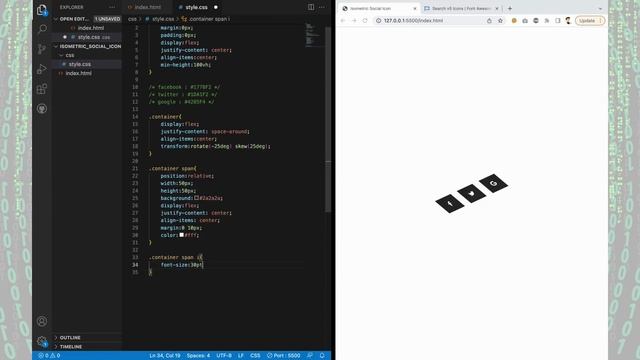Open the Extensions puzzle icon in Chrome

[x=547, y=20]
